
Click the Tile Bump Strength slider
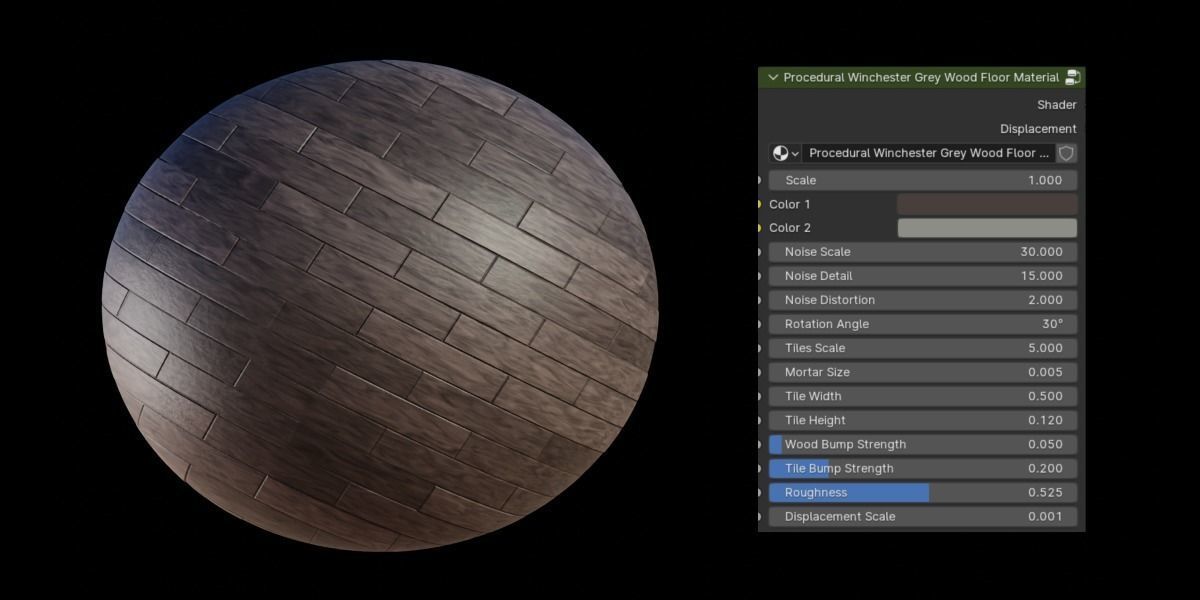923,468
